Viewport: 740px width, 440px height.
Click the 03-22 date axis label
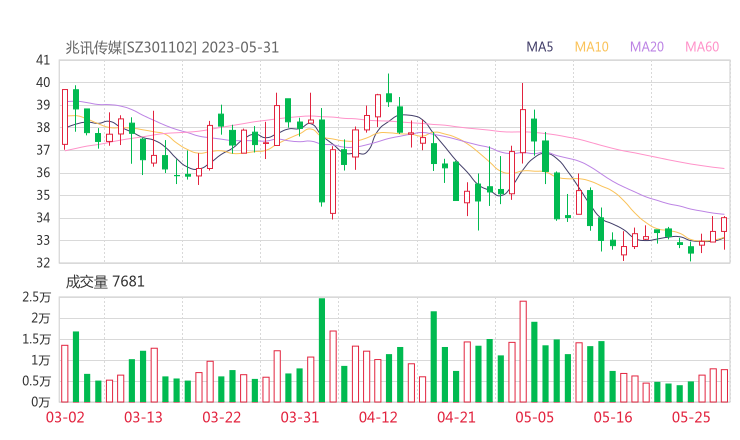click(x=222, y=418)
